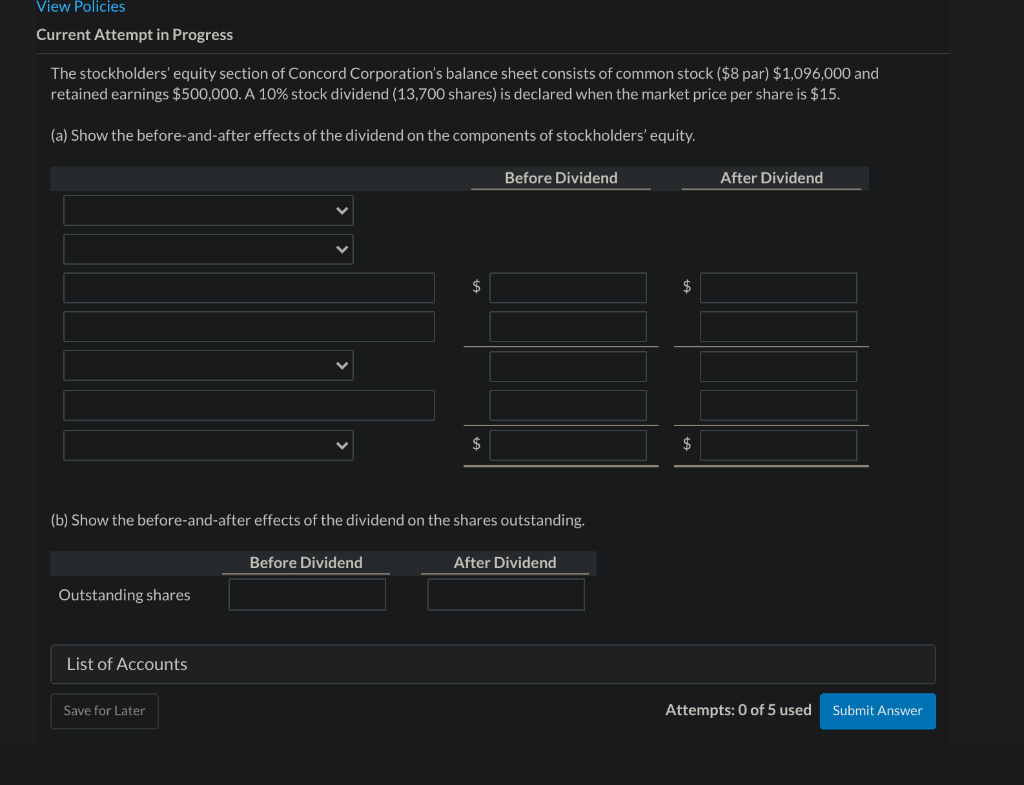The image size is (1024, 785).
Task: Select the fourth-row account label text field
Action: coord(249,326)
